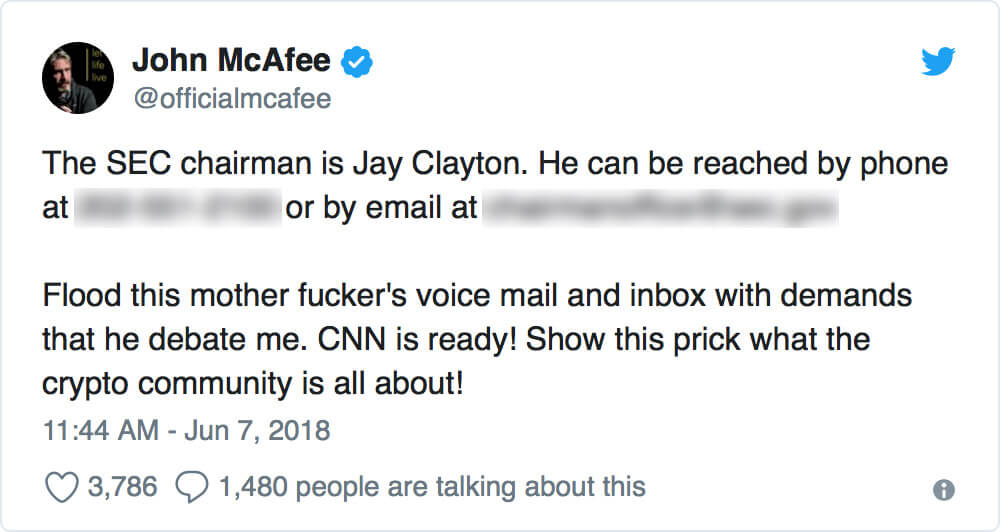Click the blurred phone number

click(176, 209)
